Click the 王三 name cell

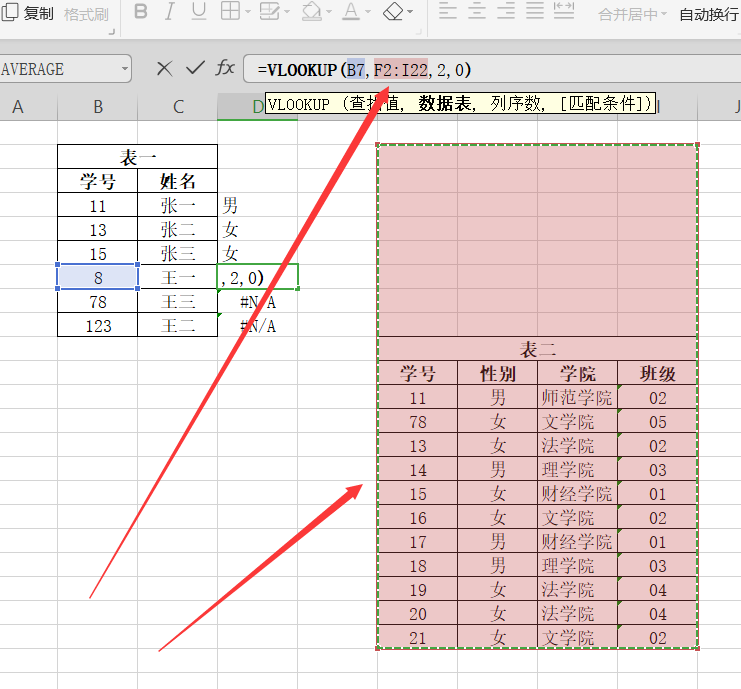pyautogui.click(x=178, y=301)
